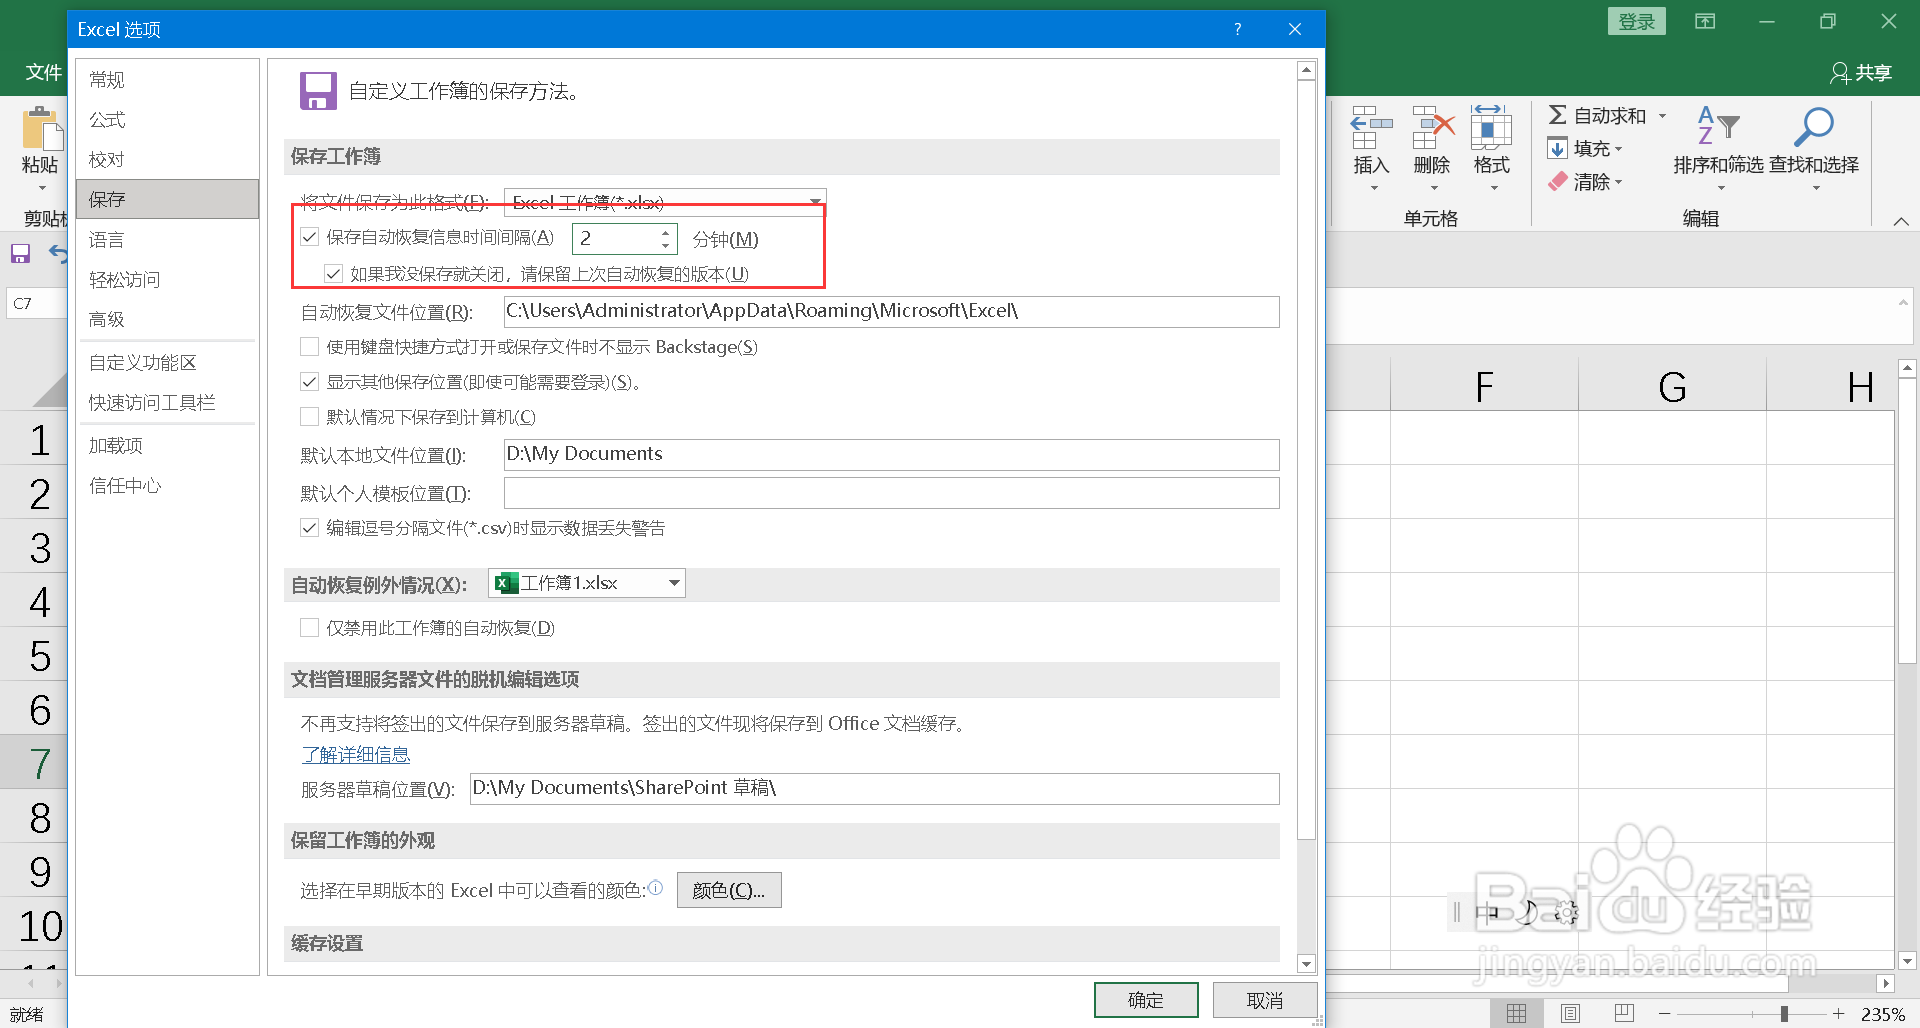Click the AutoRecover file location field
The width and height of the screenshot is (1920, 1028).
pos(891,312)
